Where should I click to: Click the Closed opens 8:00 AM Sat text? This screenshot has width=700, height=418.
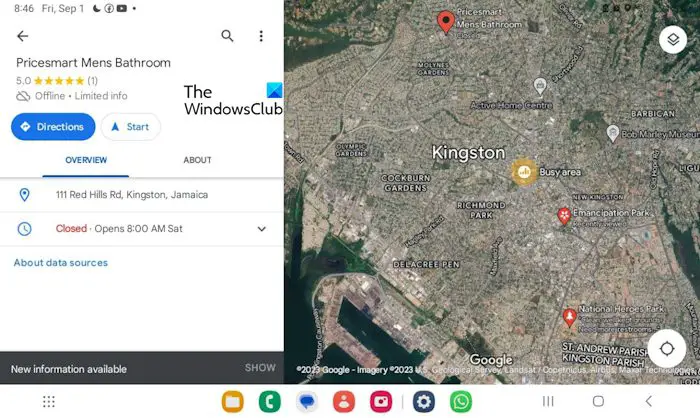point(119,229)
